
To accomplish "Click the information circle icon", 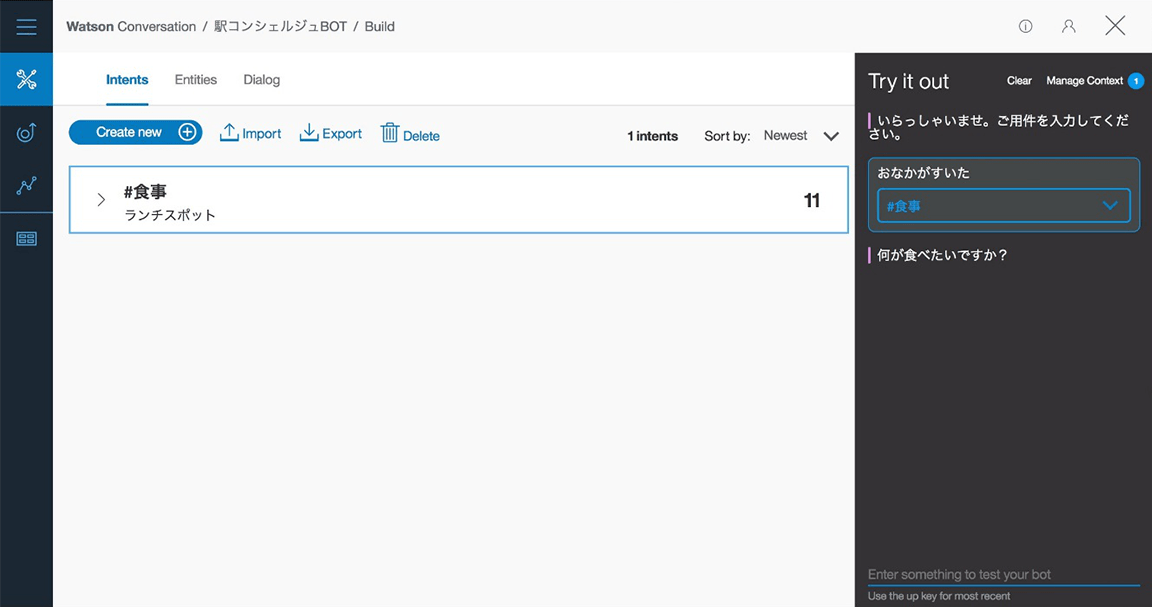I will point(1026,26).
